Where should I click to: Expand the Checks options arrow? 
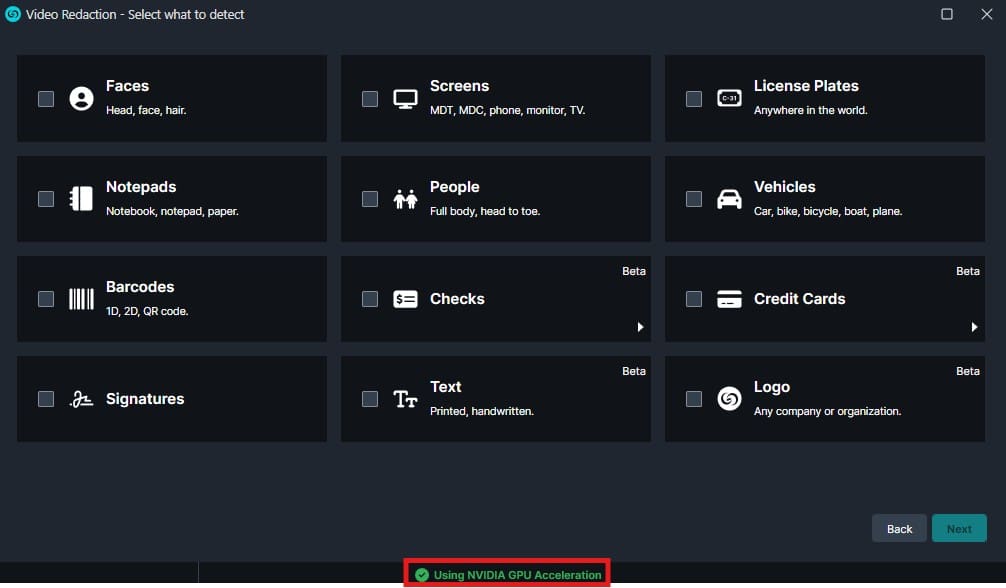(640, 327)
